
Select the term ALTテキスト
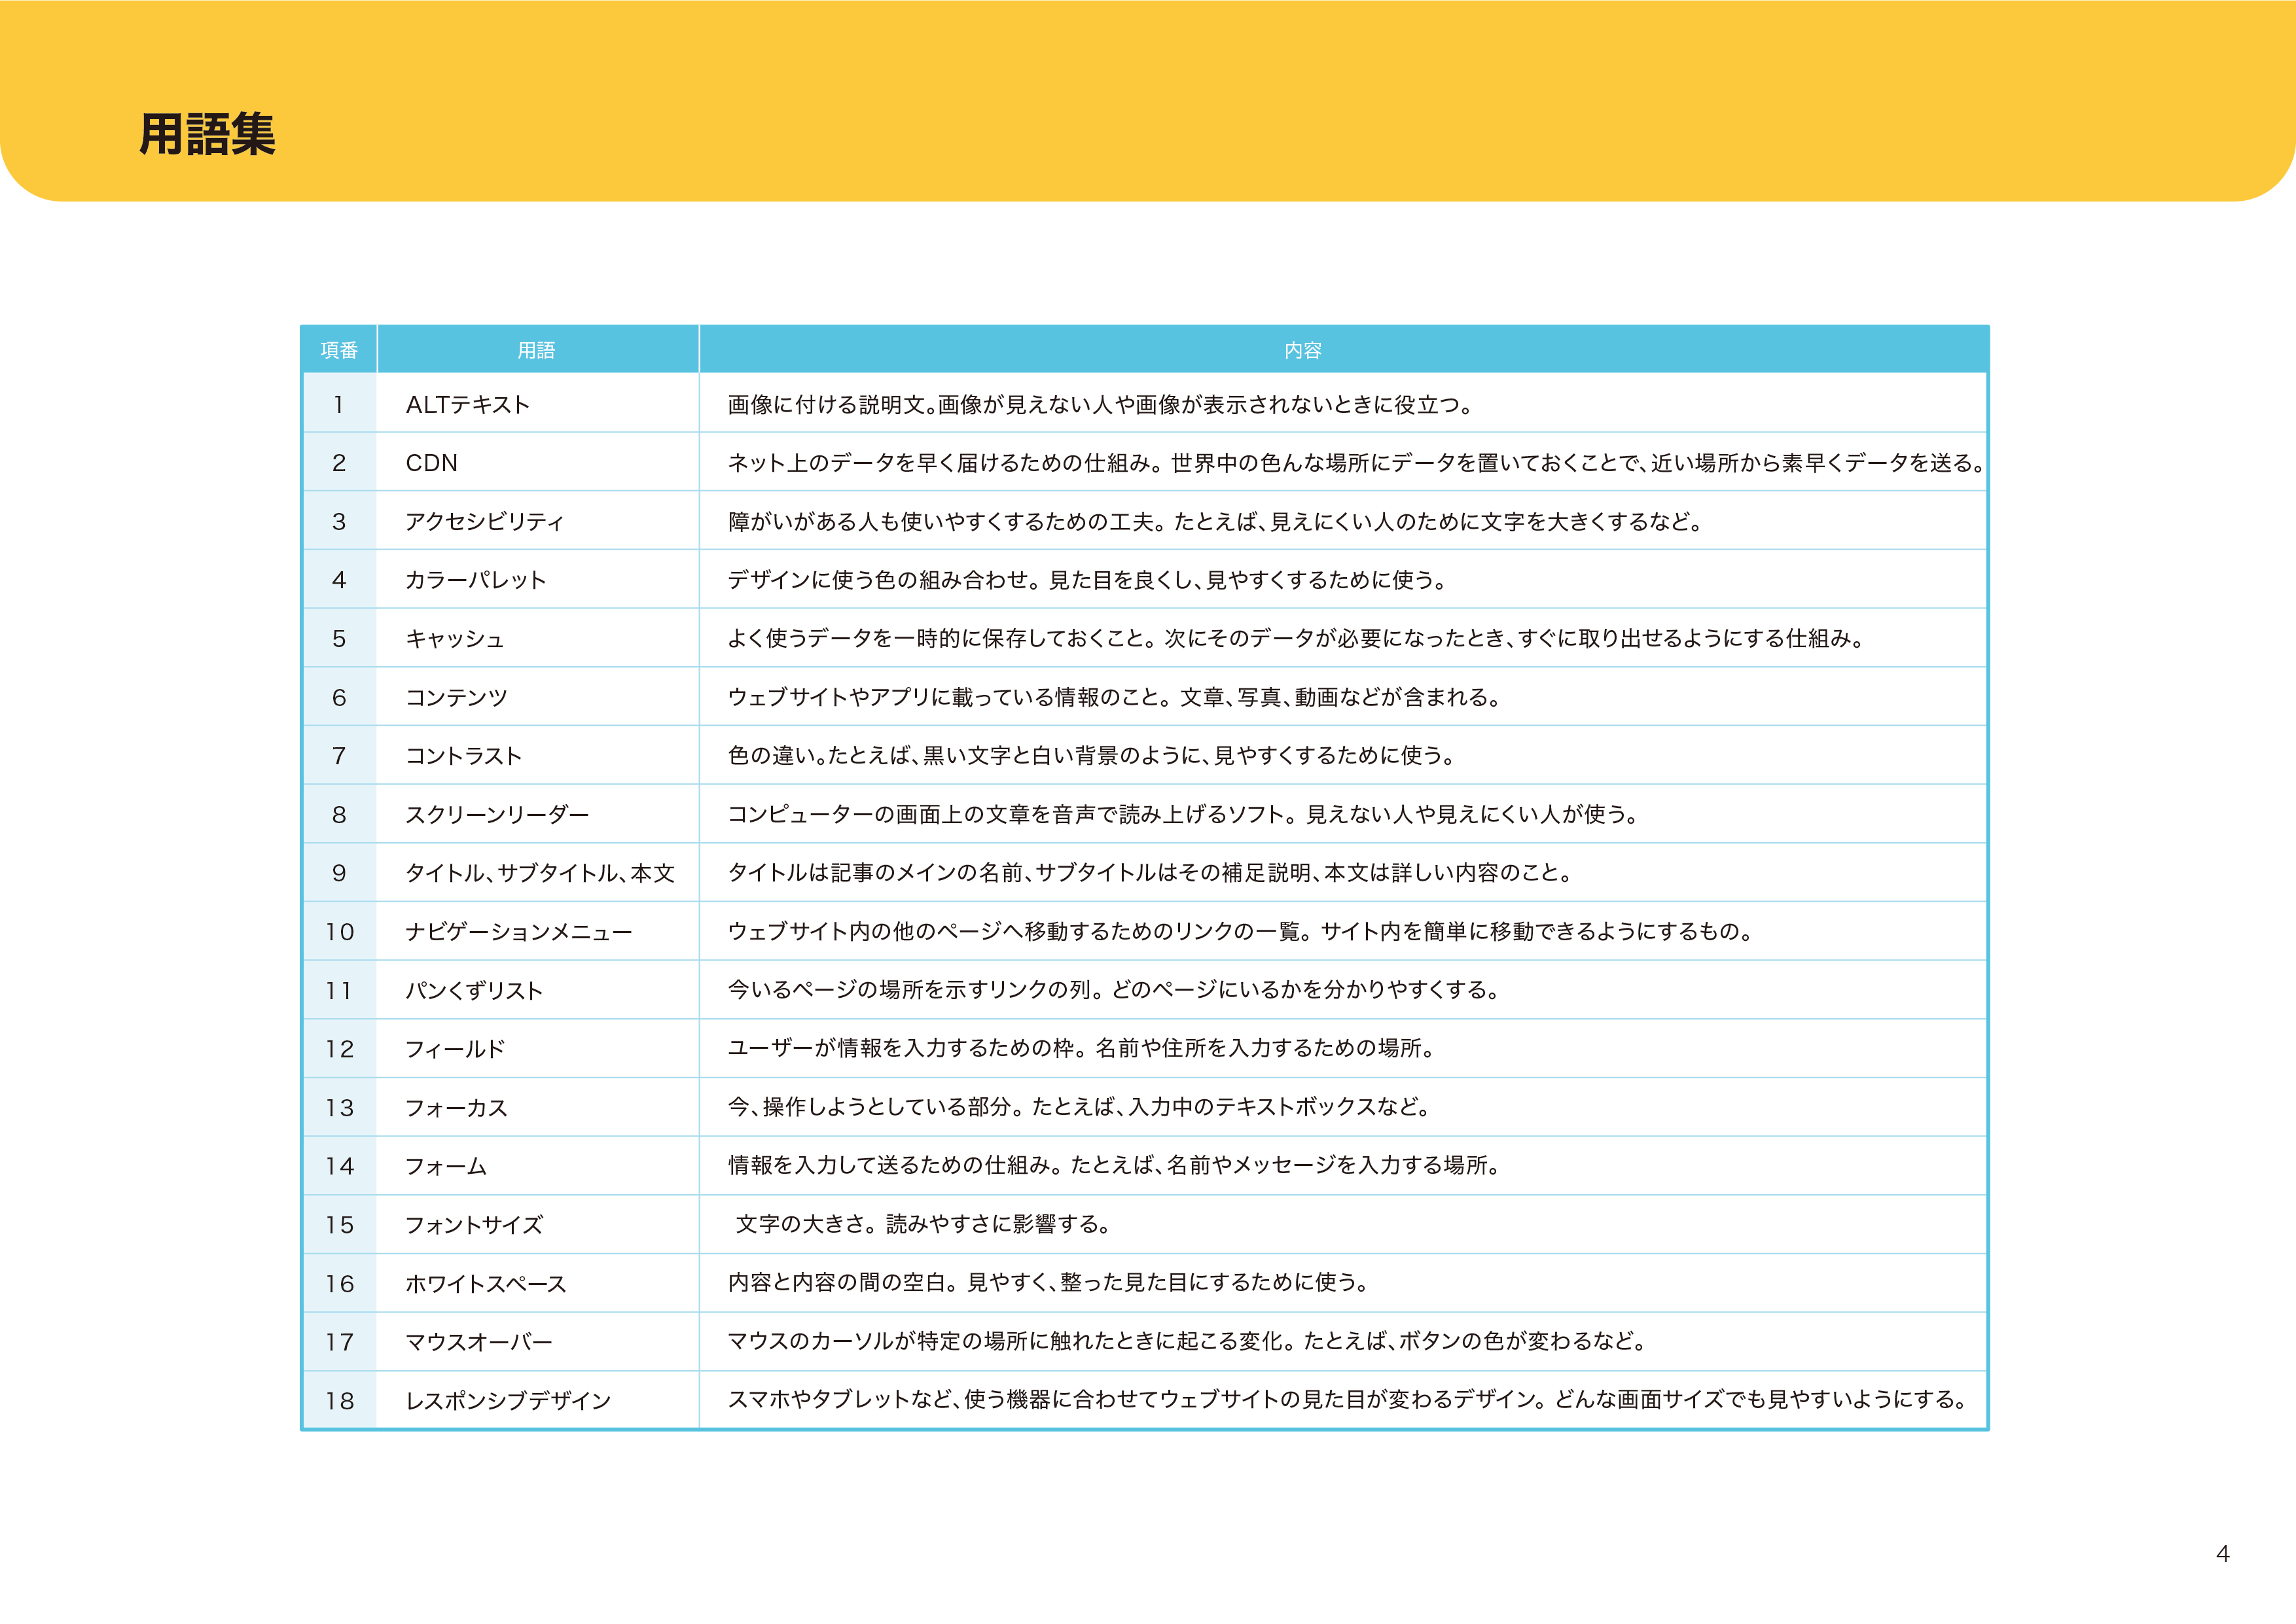point(468,405)
